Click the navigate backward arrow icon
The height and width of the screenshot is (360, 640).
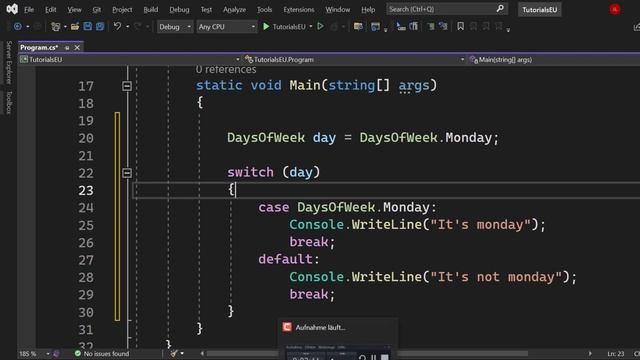[x=18, y=27]
